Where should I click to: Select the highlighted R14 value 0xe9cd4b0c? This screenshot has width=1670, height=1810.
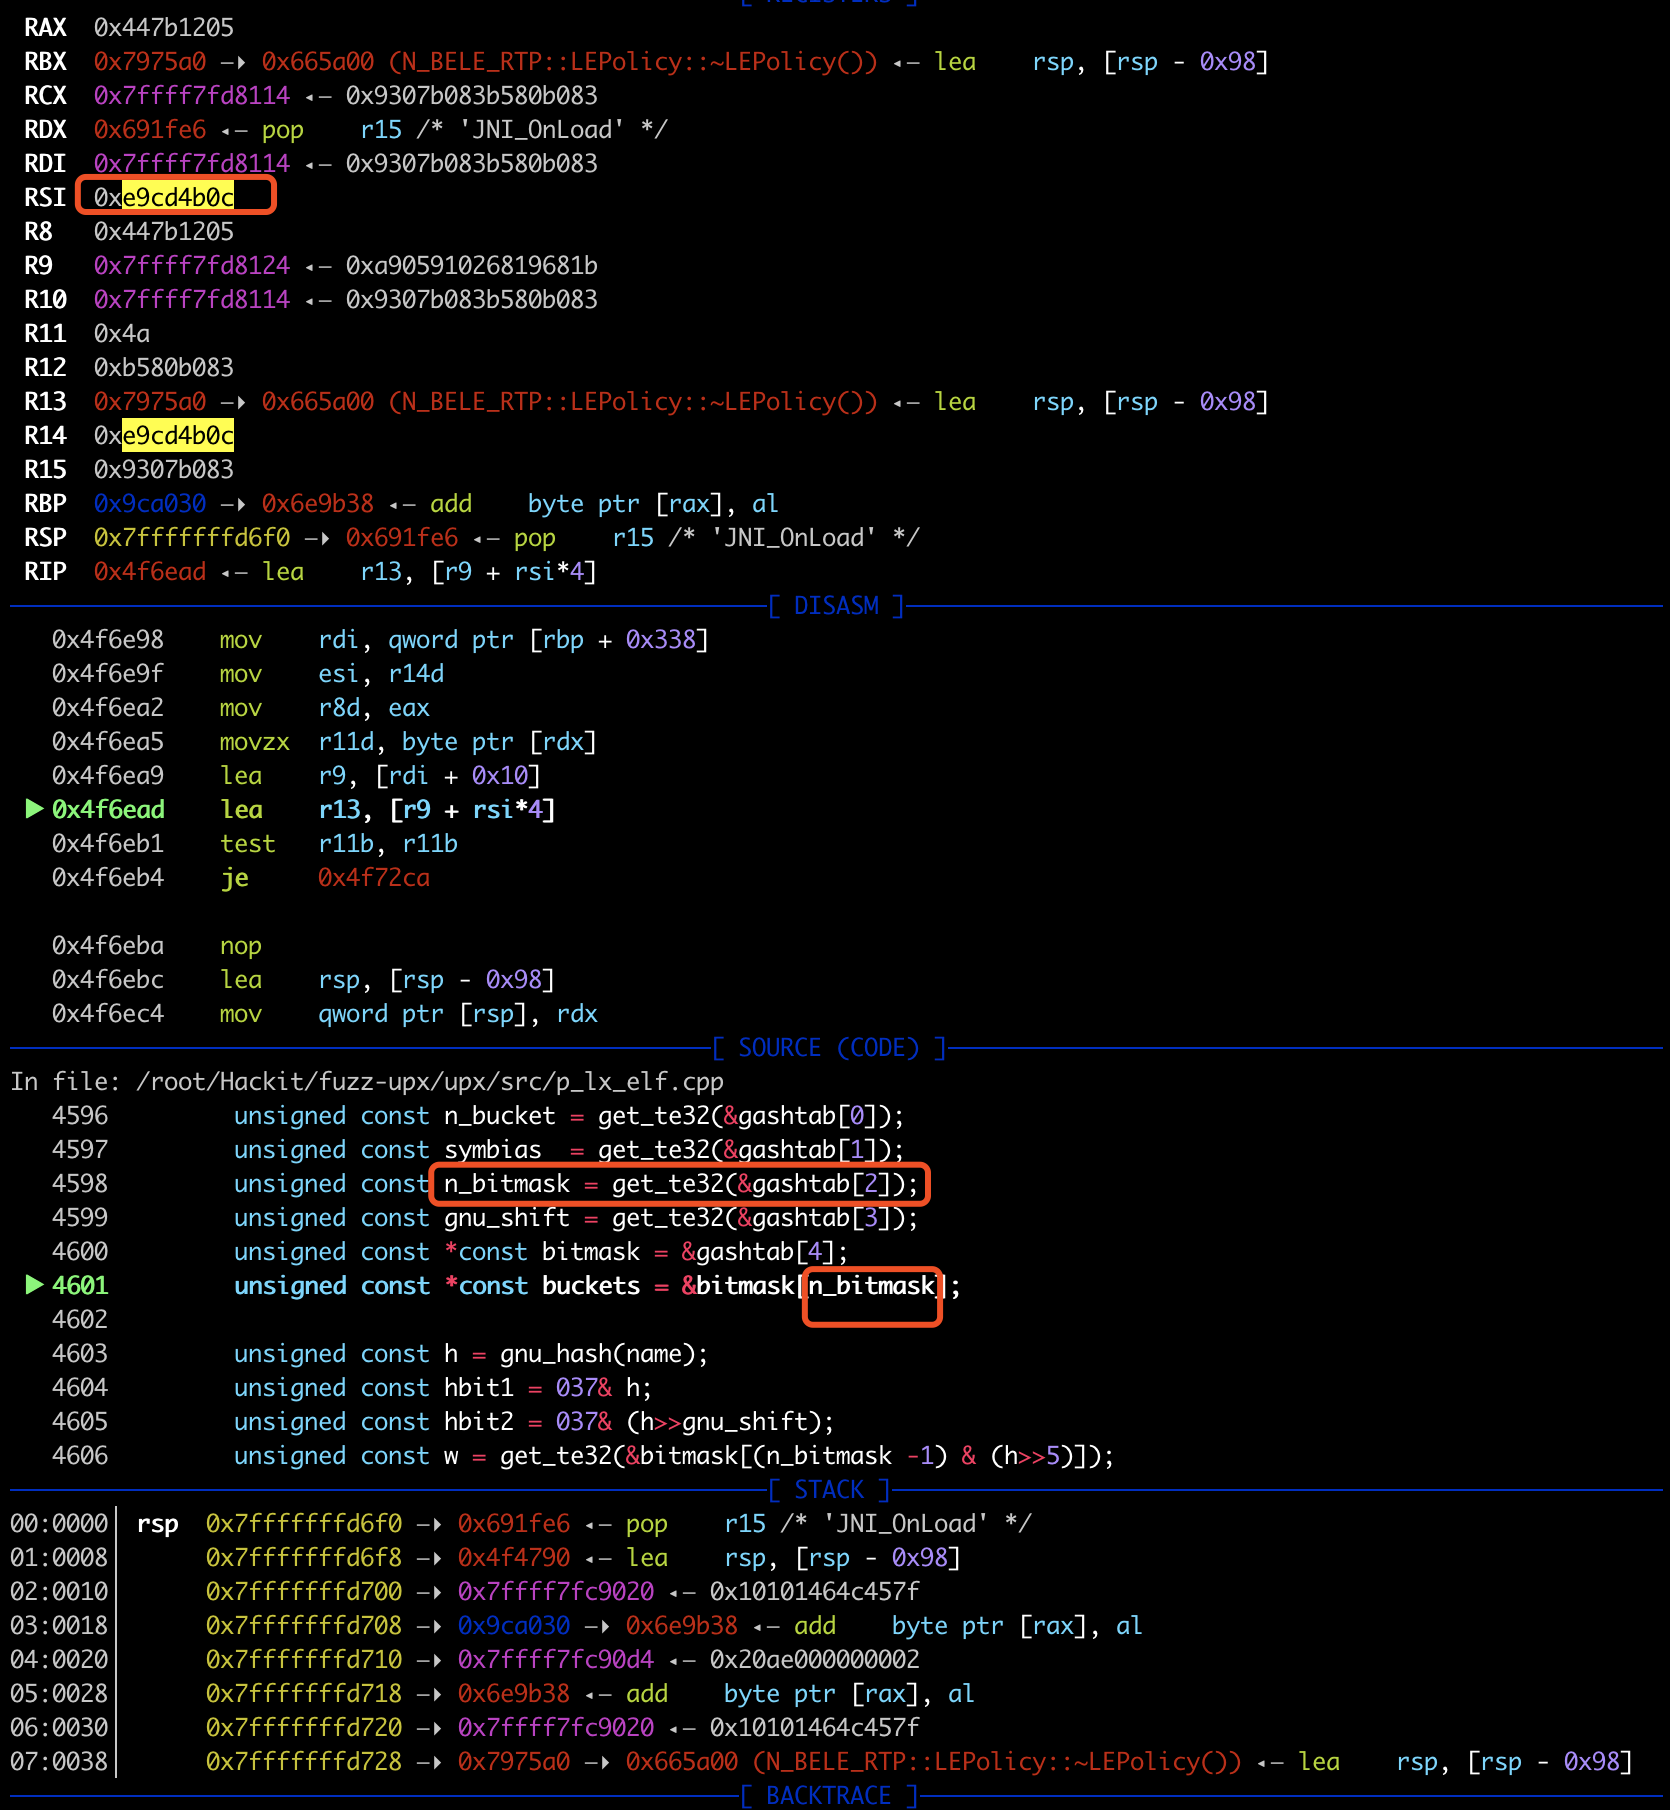(x=164, y=436)
